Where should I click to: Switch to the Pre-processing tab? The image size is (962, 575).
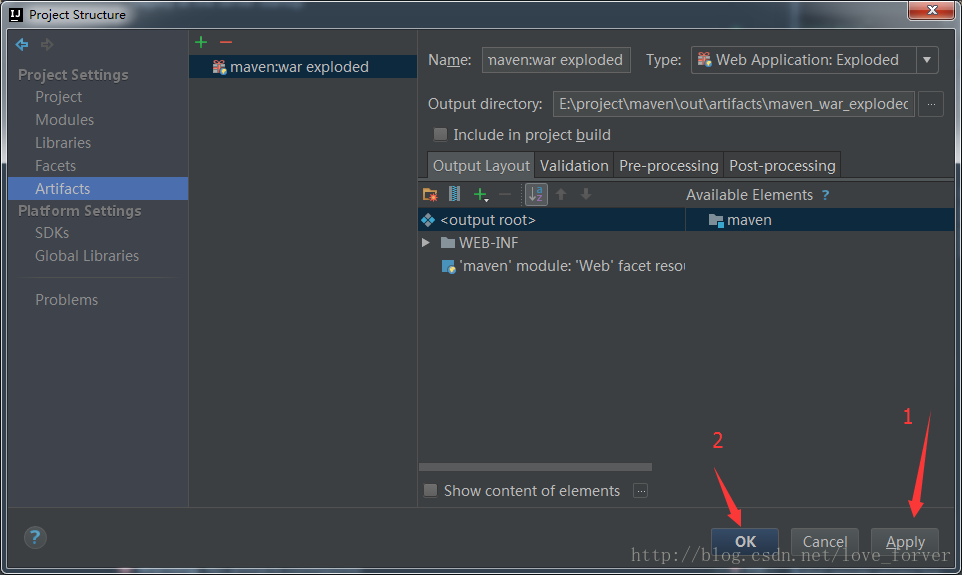pos(668,166)
